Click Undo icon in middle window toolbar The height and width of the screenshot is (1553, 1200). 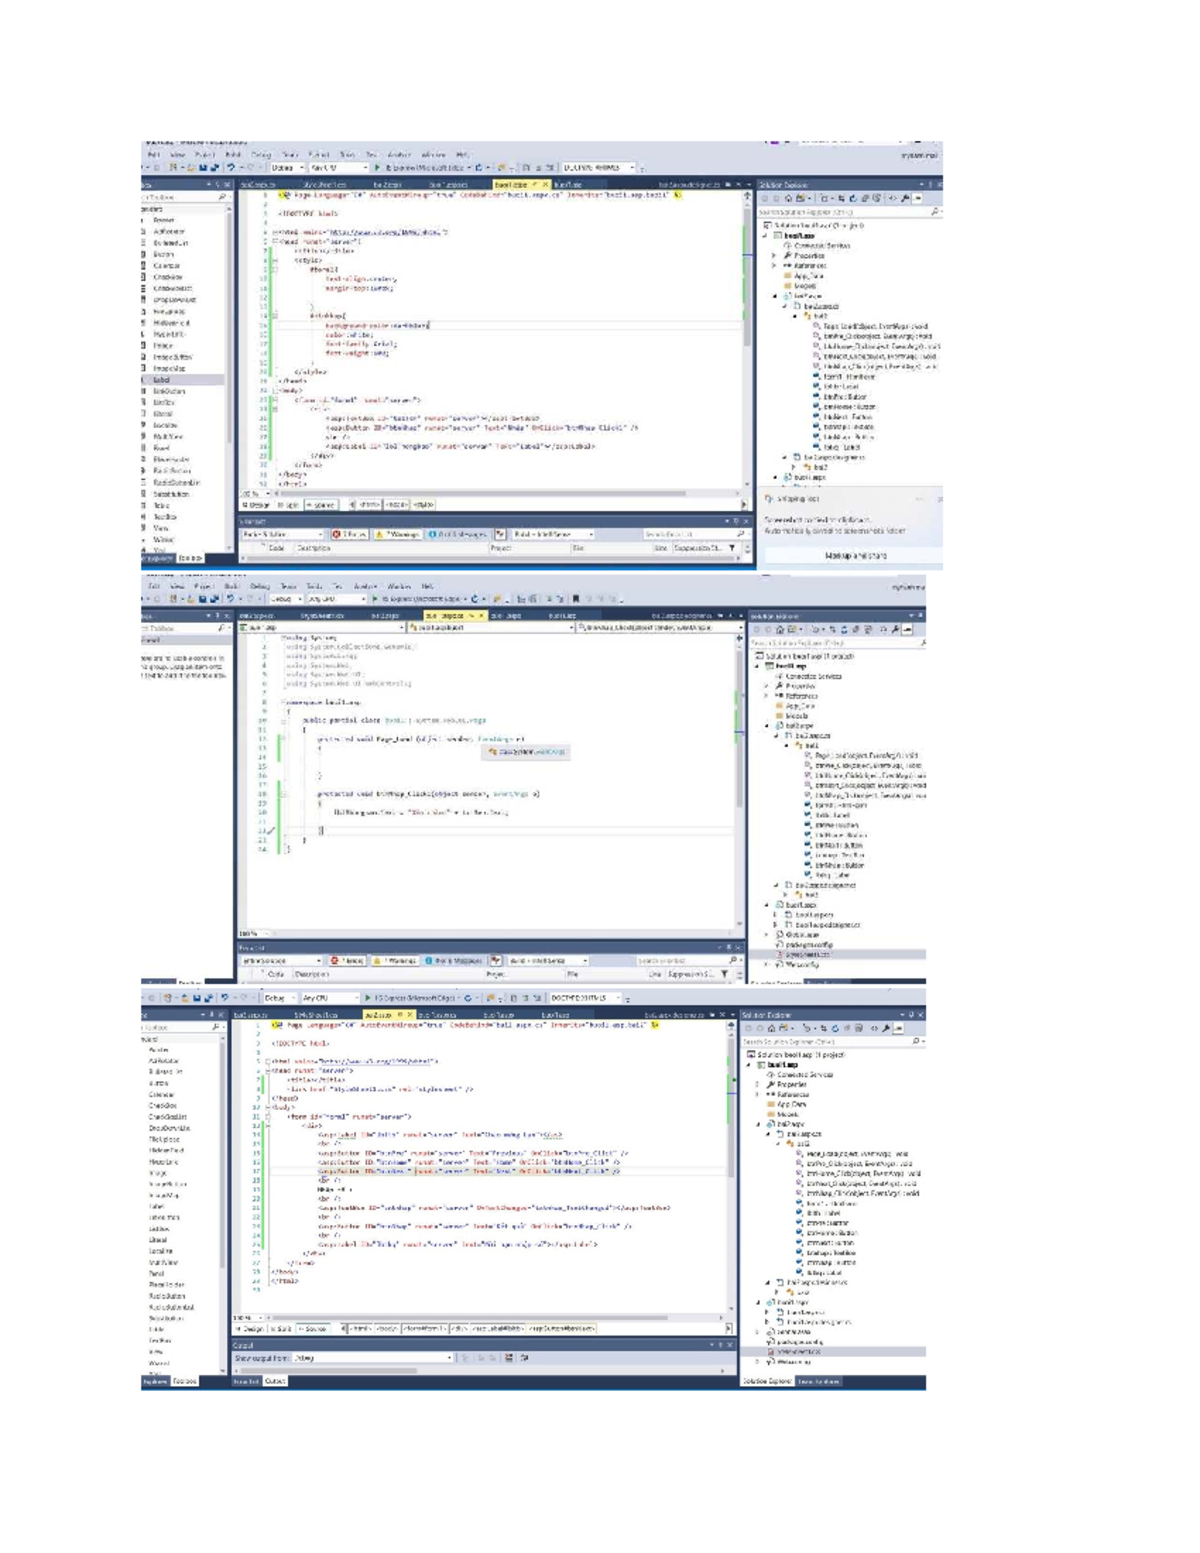230,598
